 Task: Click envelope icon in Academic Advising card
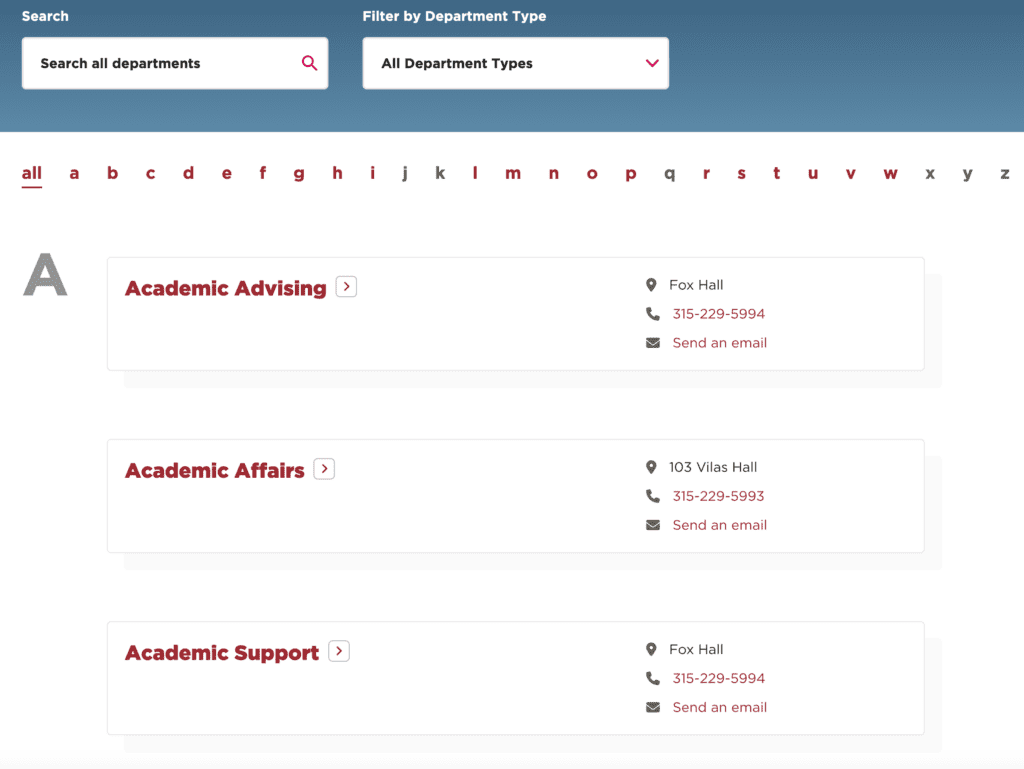point(653,343)
